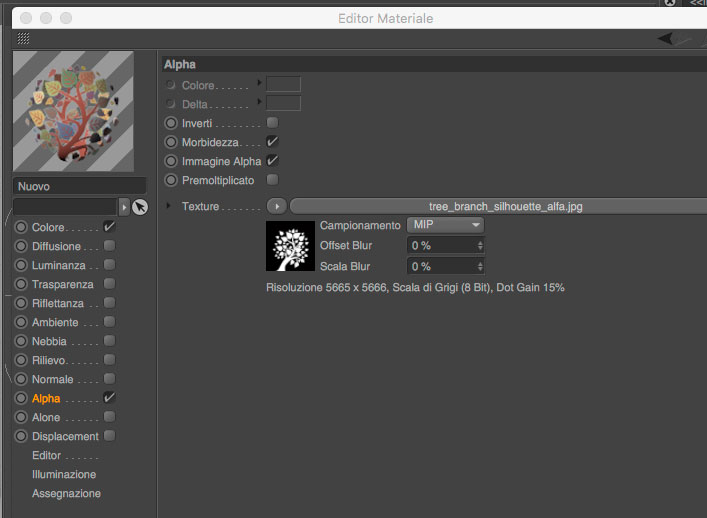
Task: Click the circle icon beside Luminanza channel
Action: click(x=21, y=265)
